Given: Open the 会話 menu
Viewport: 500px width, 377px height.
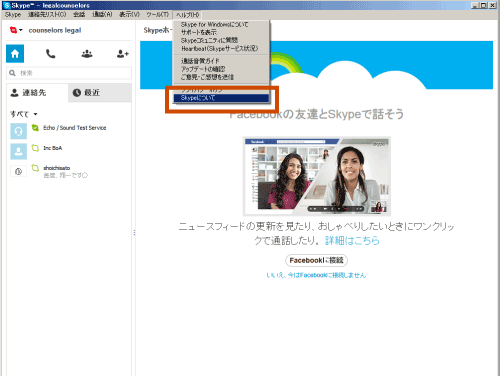Looking at the screenshot, I should 79,15.
